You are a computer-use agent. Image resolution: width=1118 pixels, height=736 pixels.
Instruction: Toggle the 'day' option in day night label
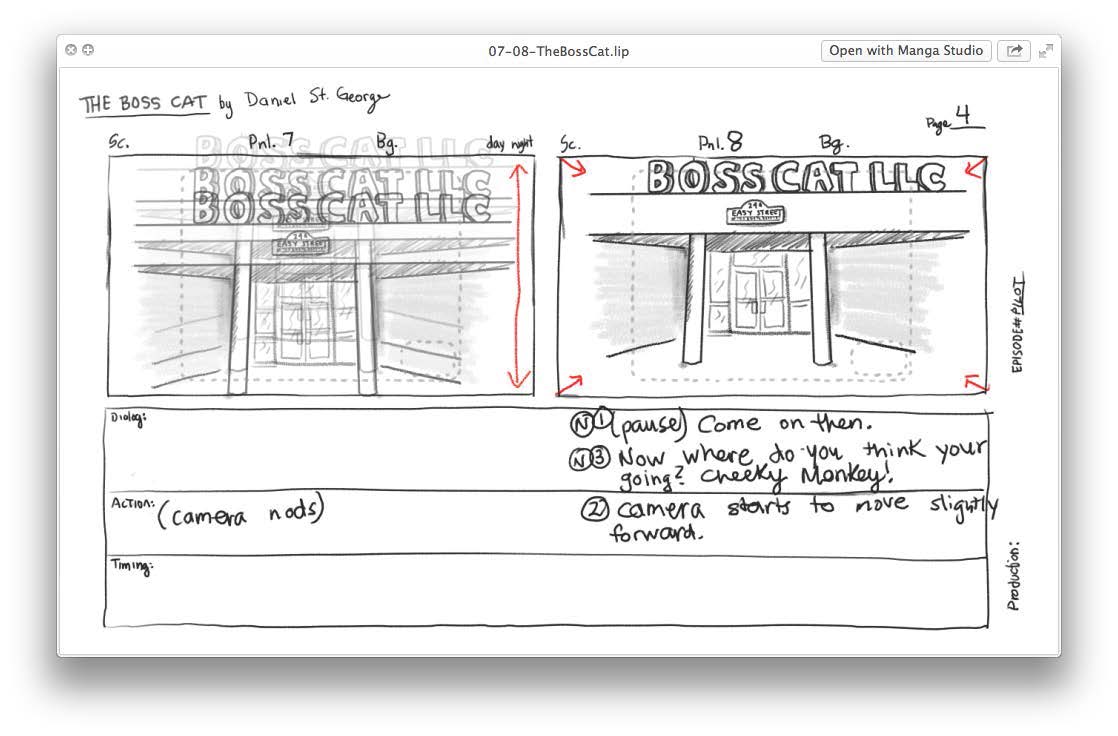click(493, 143)
